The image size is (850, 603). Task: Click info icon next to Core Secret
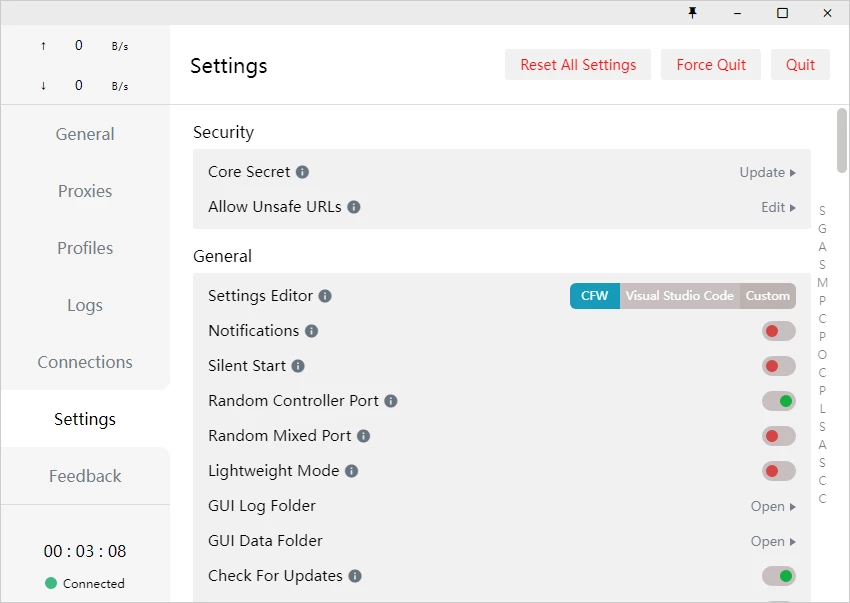pos(302,172)
